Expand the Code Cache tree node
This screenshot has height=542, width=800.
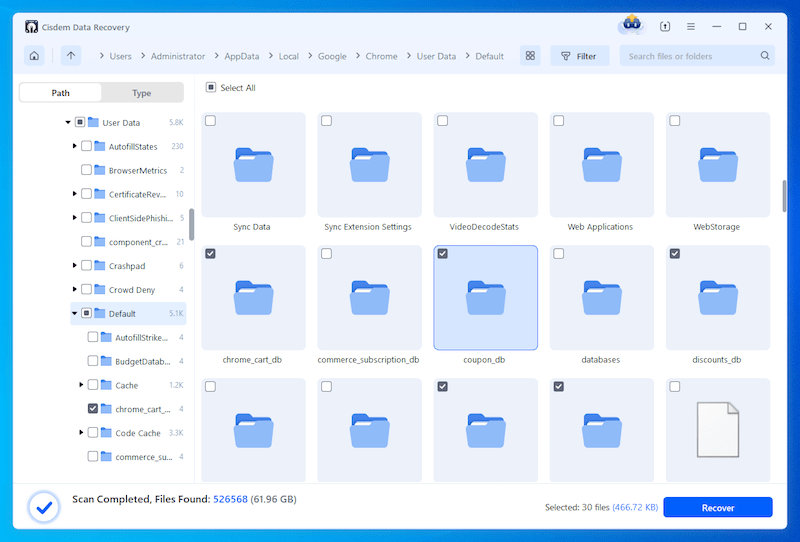[x=80, y=433]
